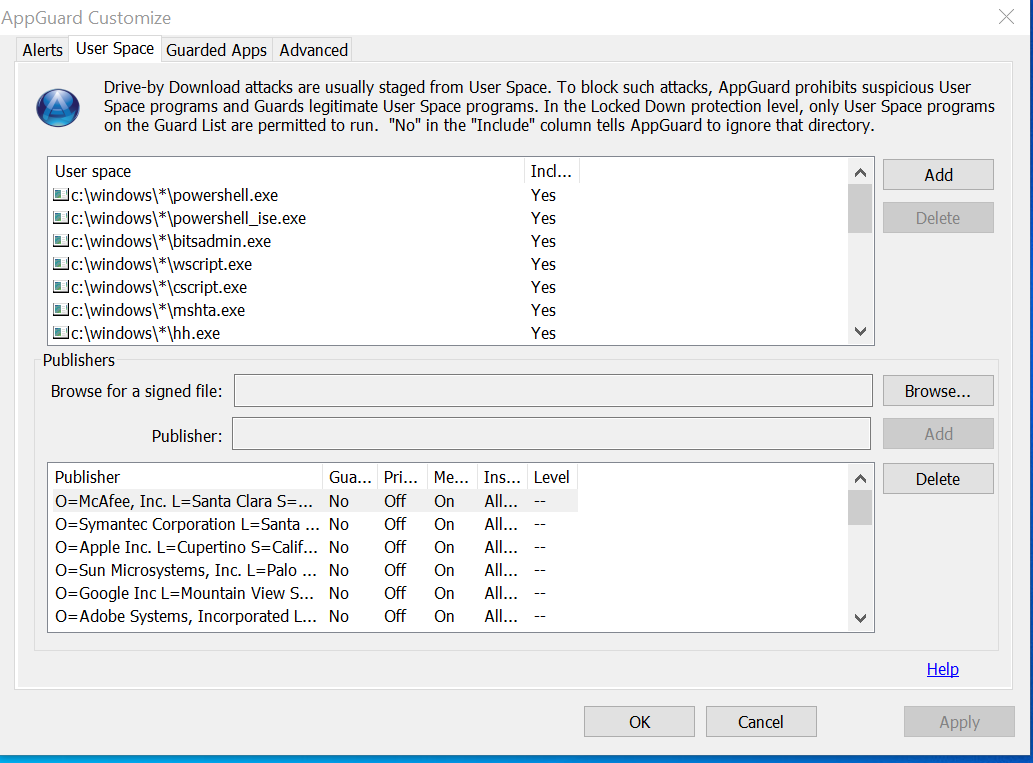Select the O=McAfee, Inc. publisher row

314,501
